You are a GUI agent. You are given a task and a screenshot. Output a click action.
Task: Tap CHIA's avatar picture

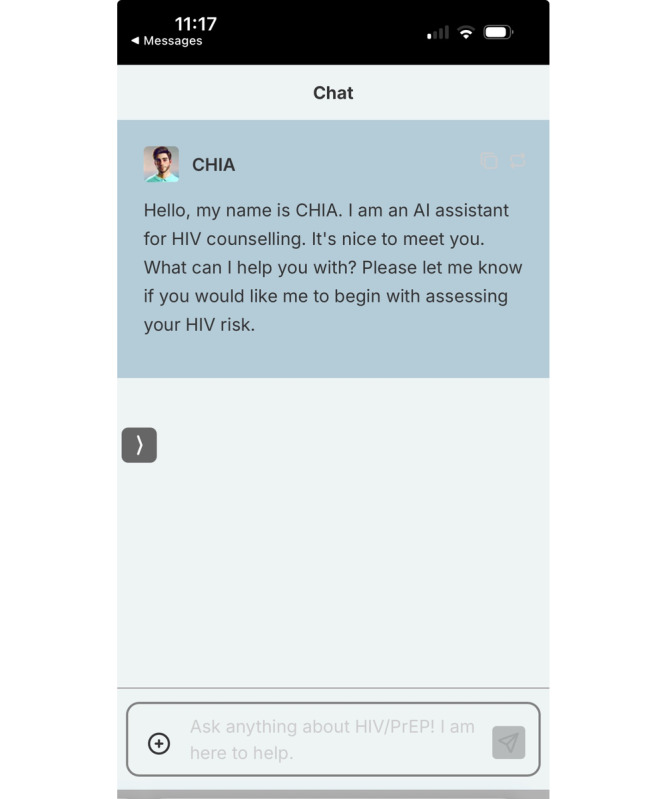pyautogui.click(x=161, y=164)
